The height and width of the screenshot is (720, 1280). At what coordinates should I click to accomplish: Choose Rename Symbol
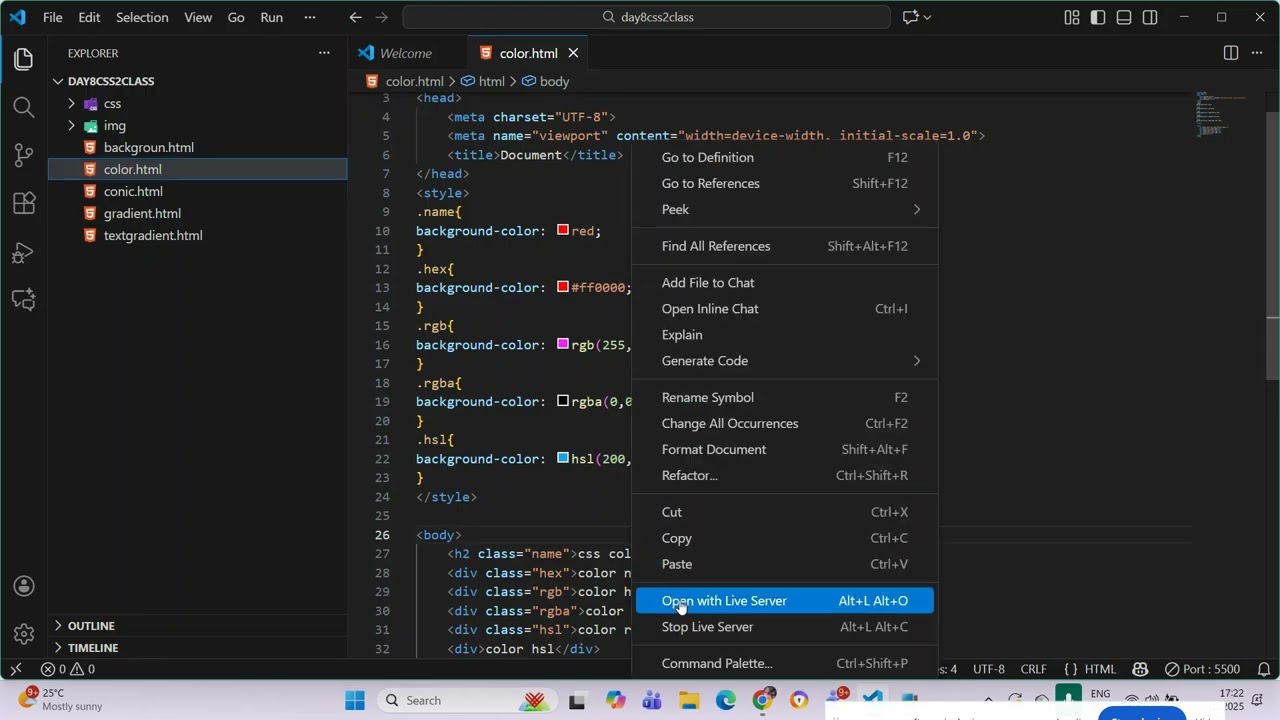[785, 397]
